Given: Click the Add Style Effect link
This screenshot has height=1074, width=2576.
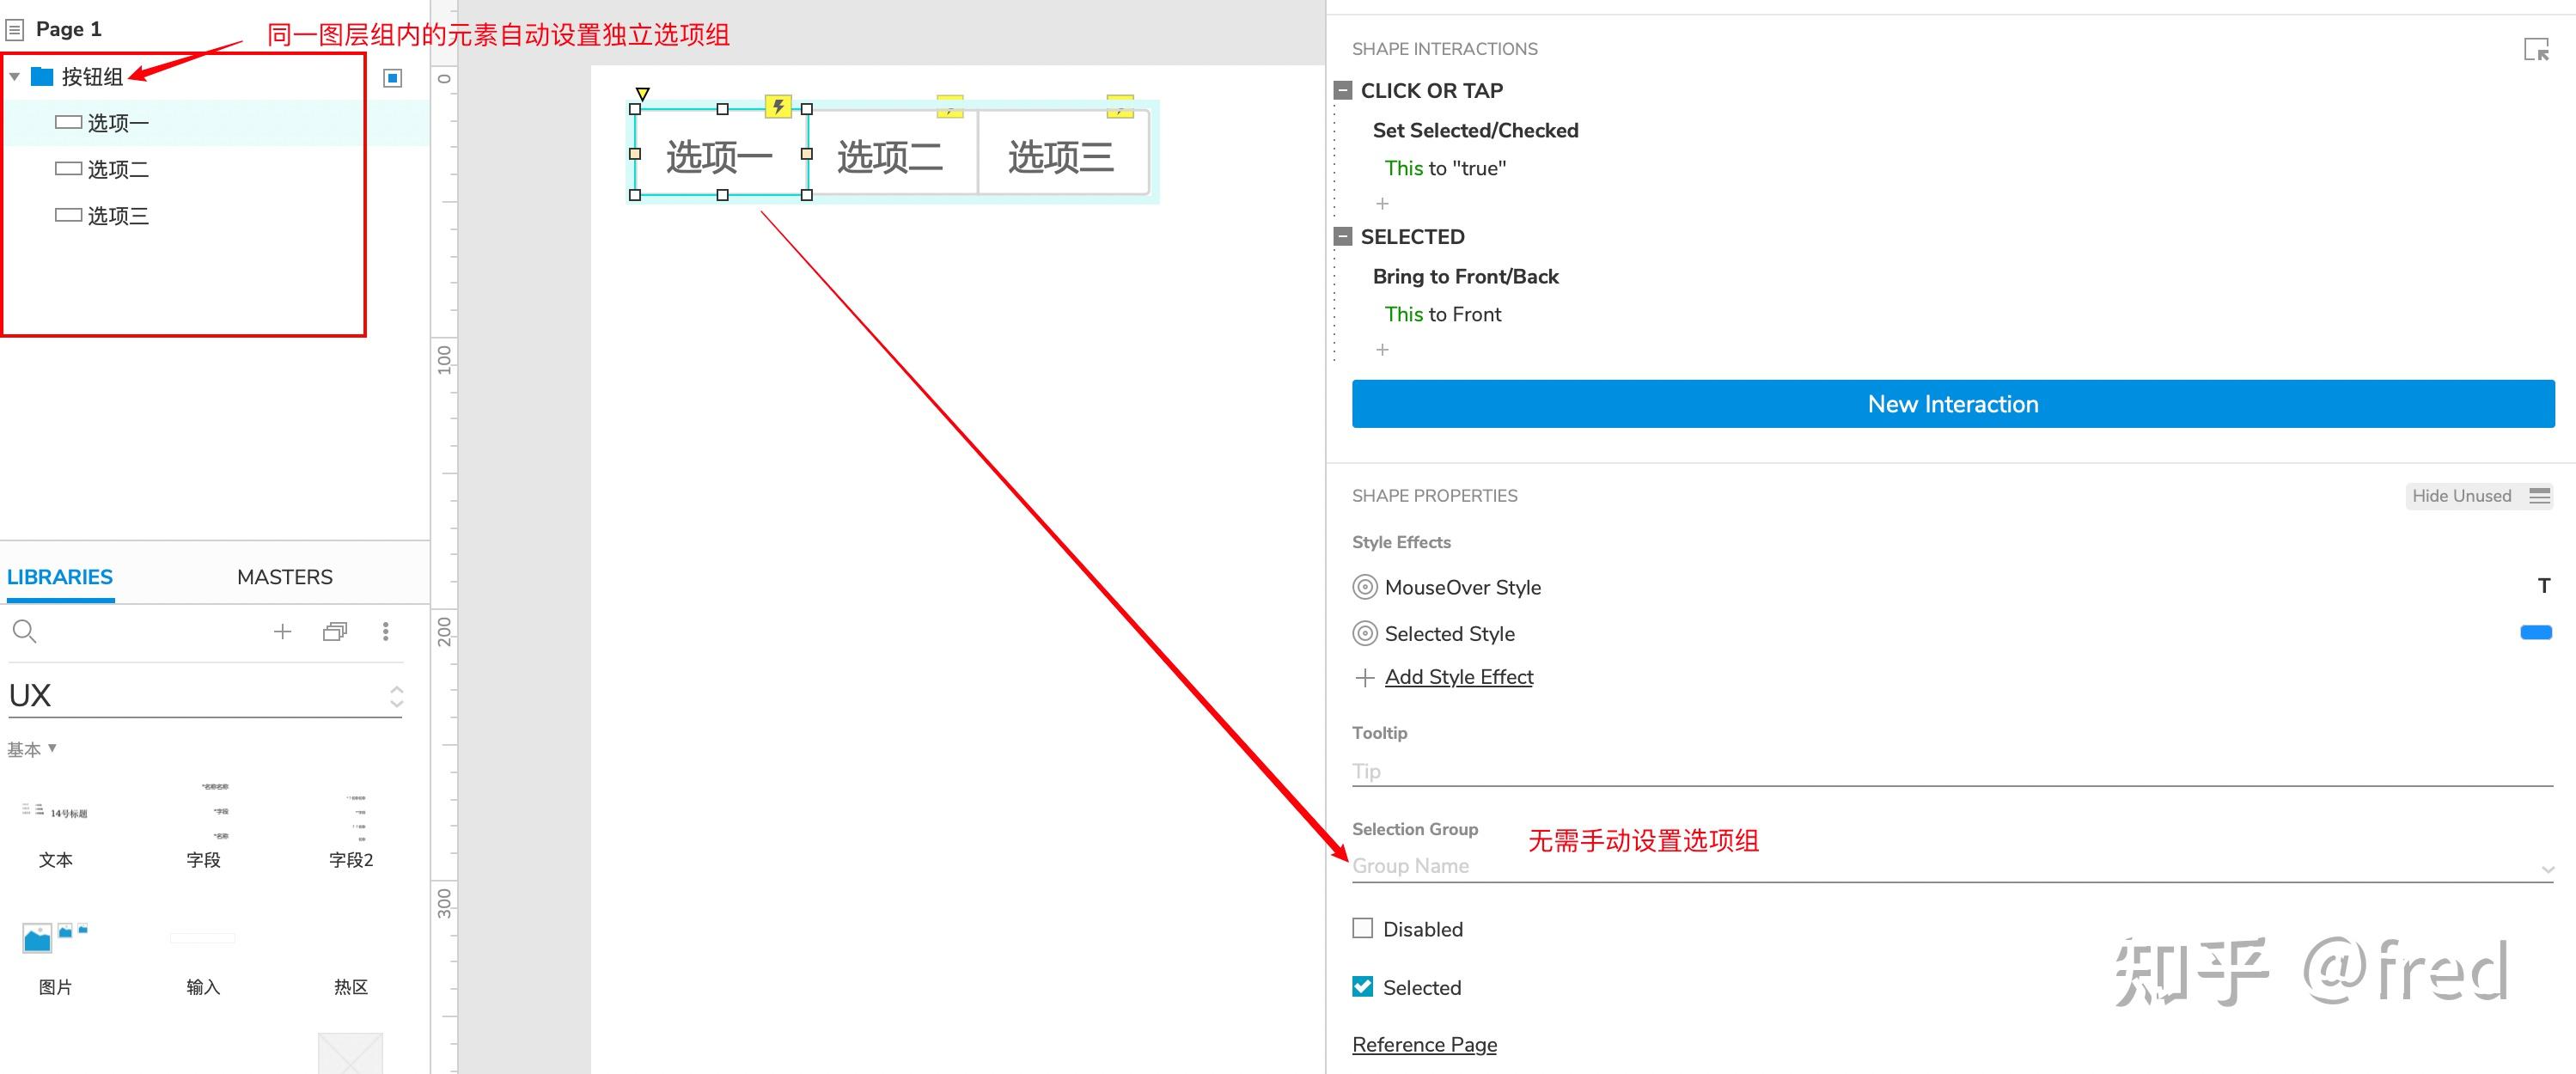Looking at the screenshot, I should point(1457,677).
